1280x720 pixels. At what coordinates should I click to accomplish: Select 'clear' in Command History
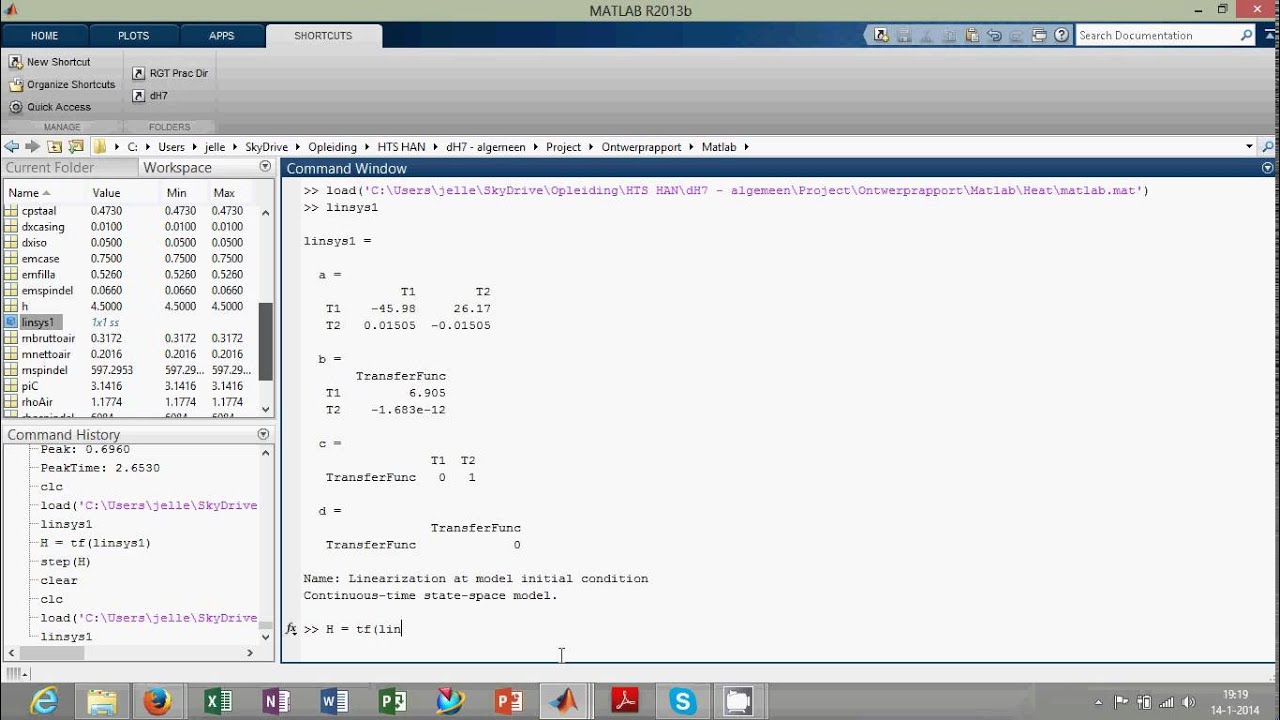(x=59, y=580)
